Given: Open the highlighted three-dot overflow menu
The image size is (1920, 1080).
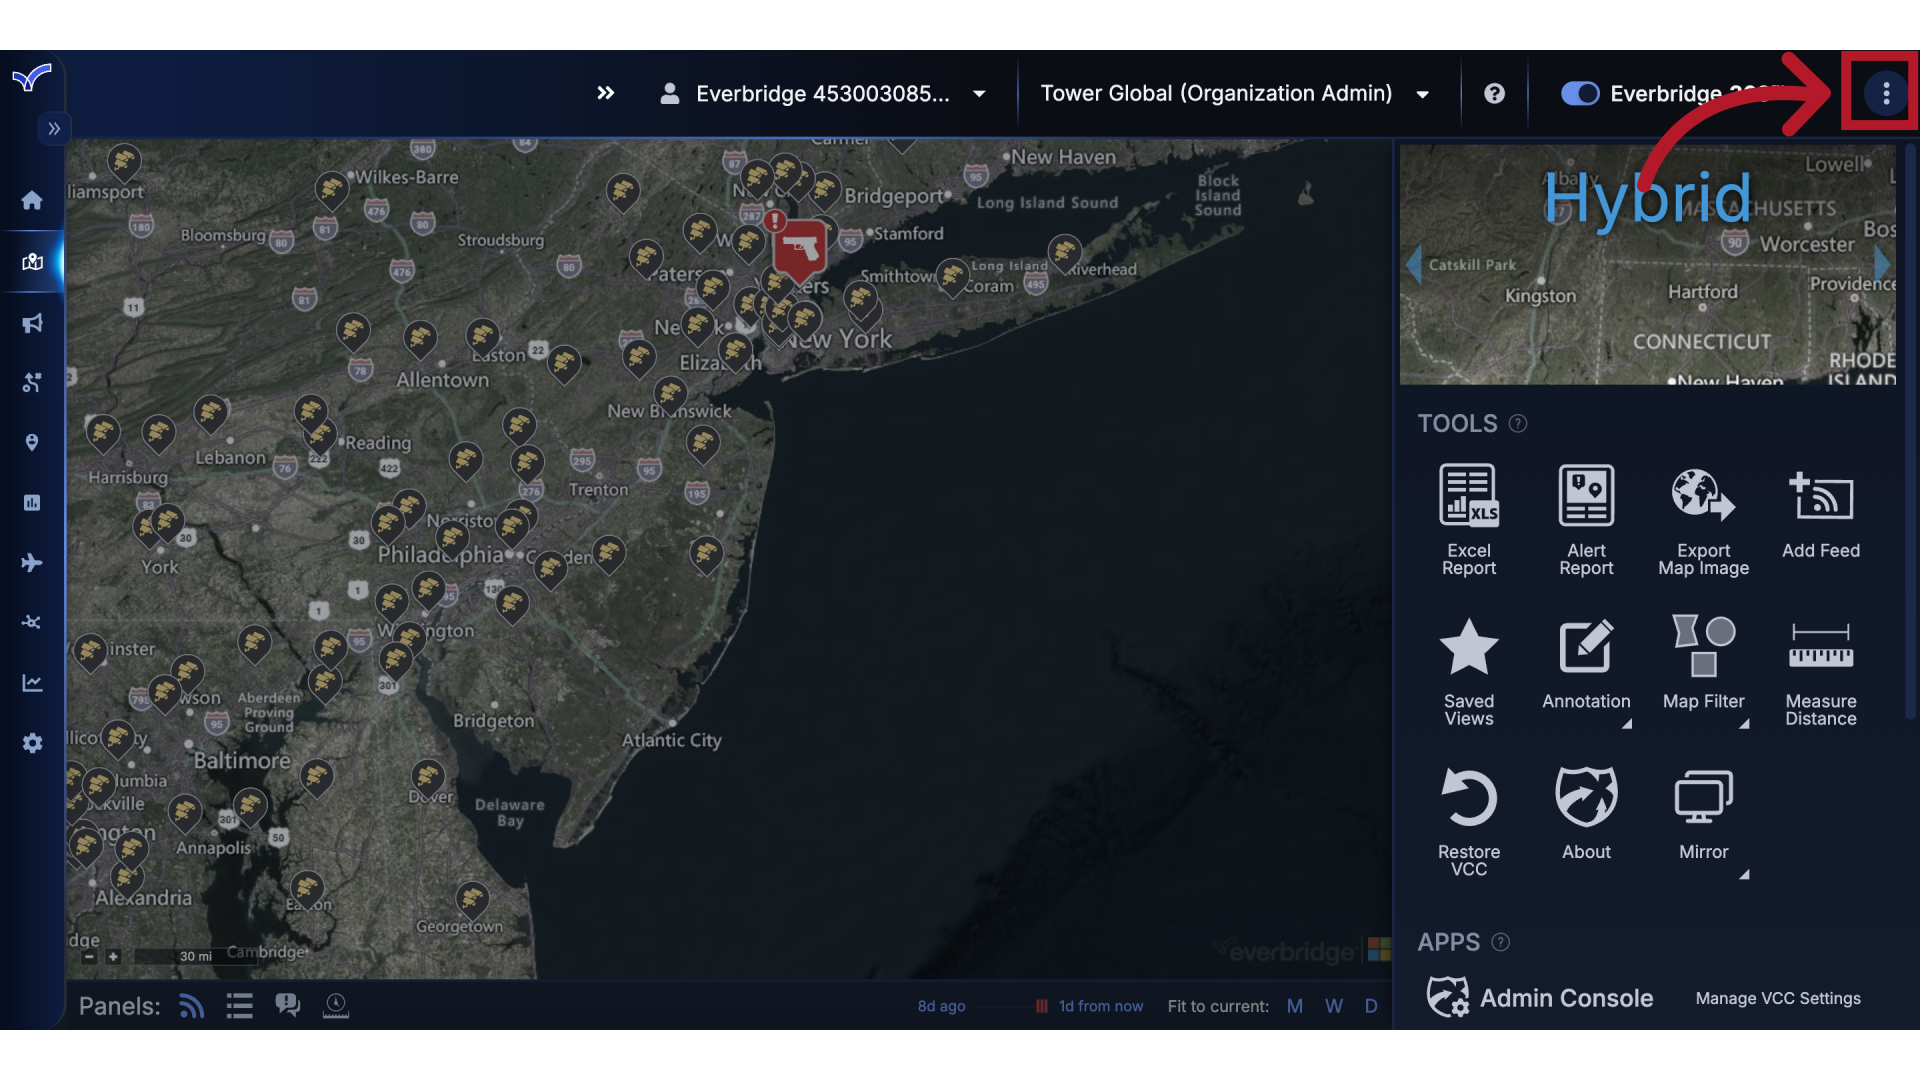Looking at the screenshot, I should click(x=1884, y=93).
